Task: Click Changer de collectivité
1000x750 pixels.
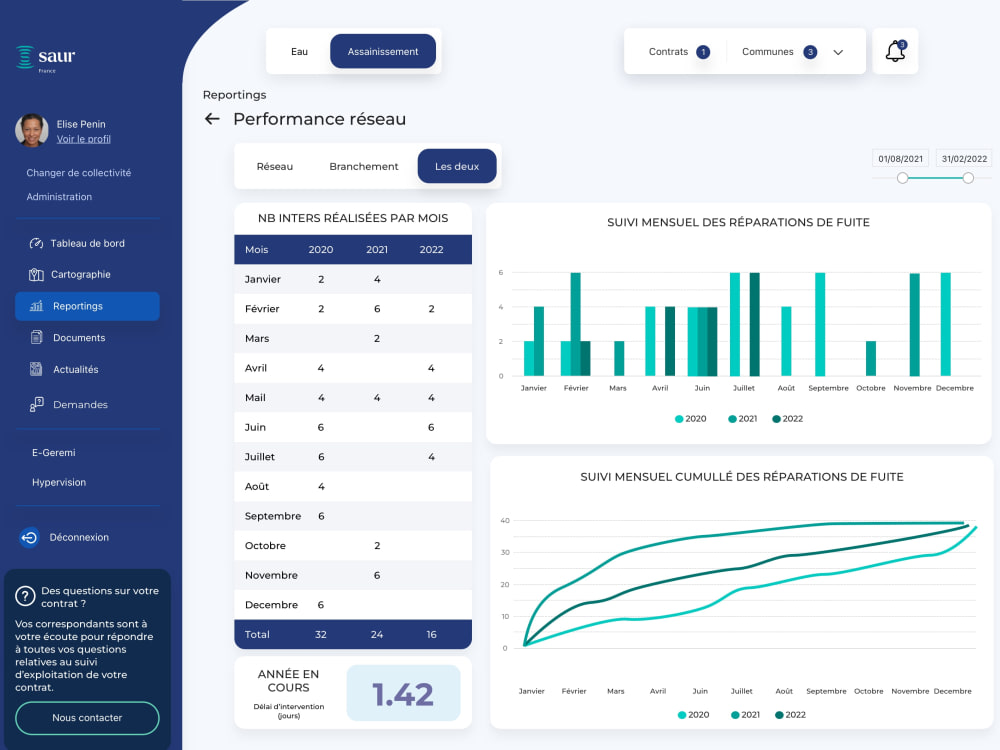Action: click(78, 173)
